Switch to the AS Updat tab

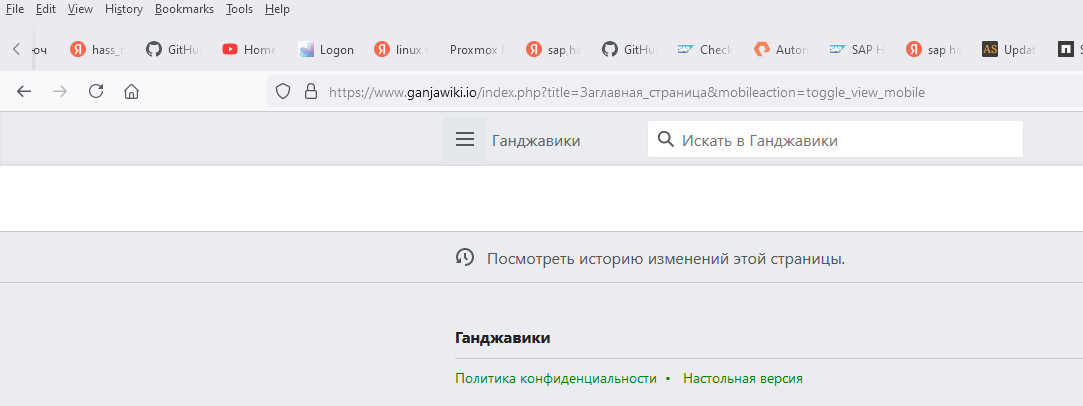coord(1009,50)
